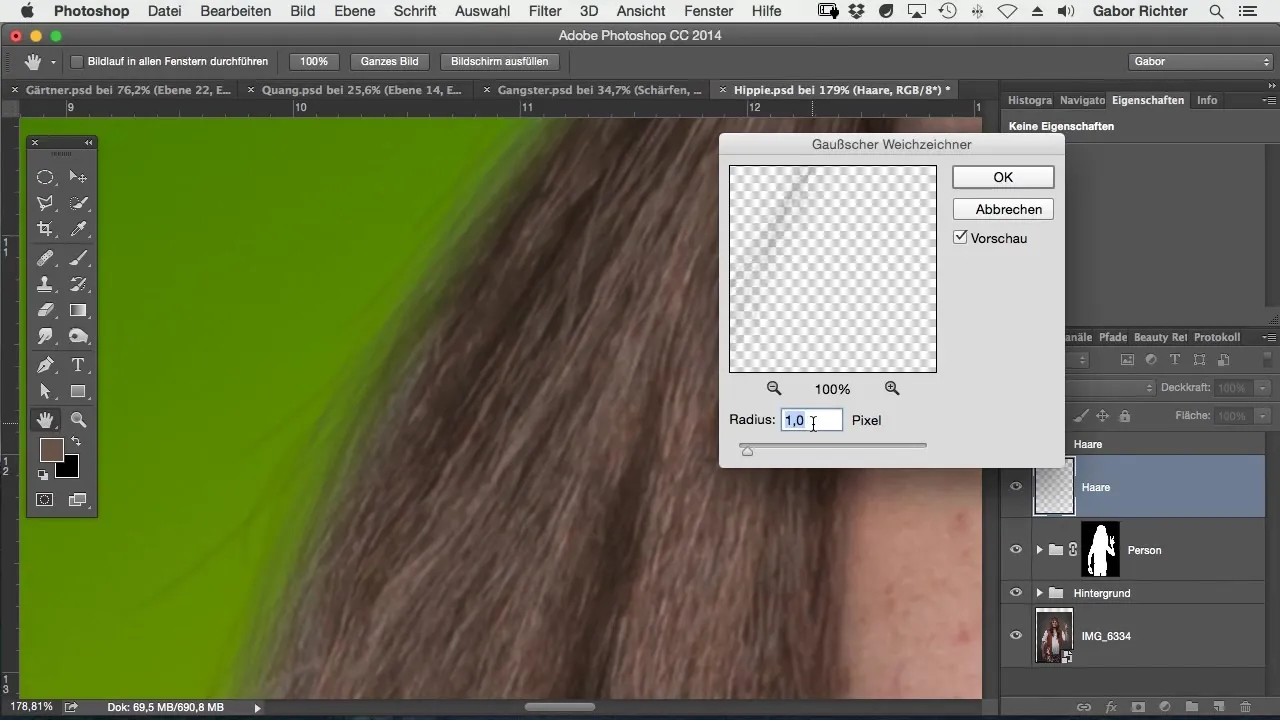Image resolution: width=1280 pixels, height=720 pixels.
Task: Expand the Hintergrund group
Action: 1039,593
